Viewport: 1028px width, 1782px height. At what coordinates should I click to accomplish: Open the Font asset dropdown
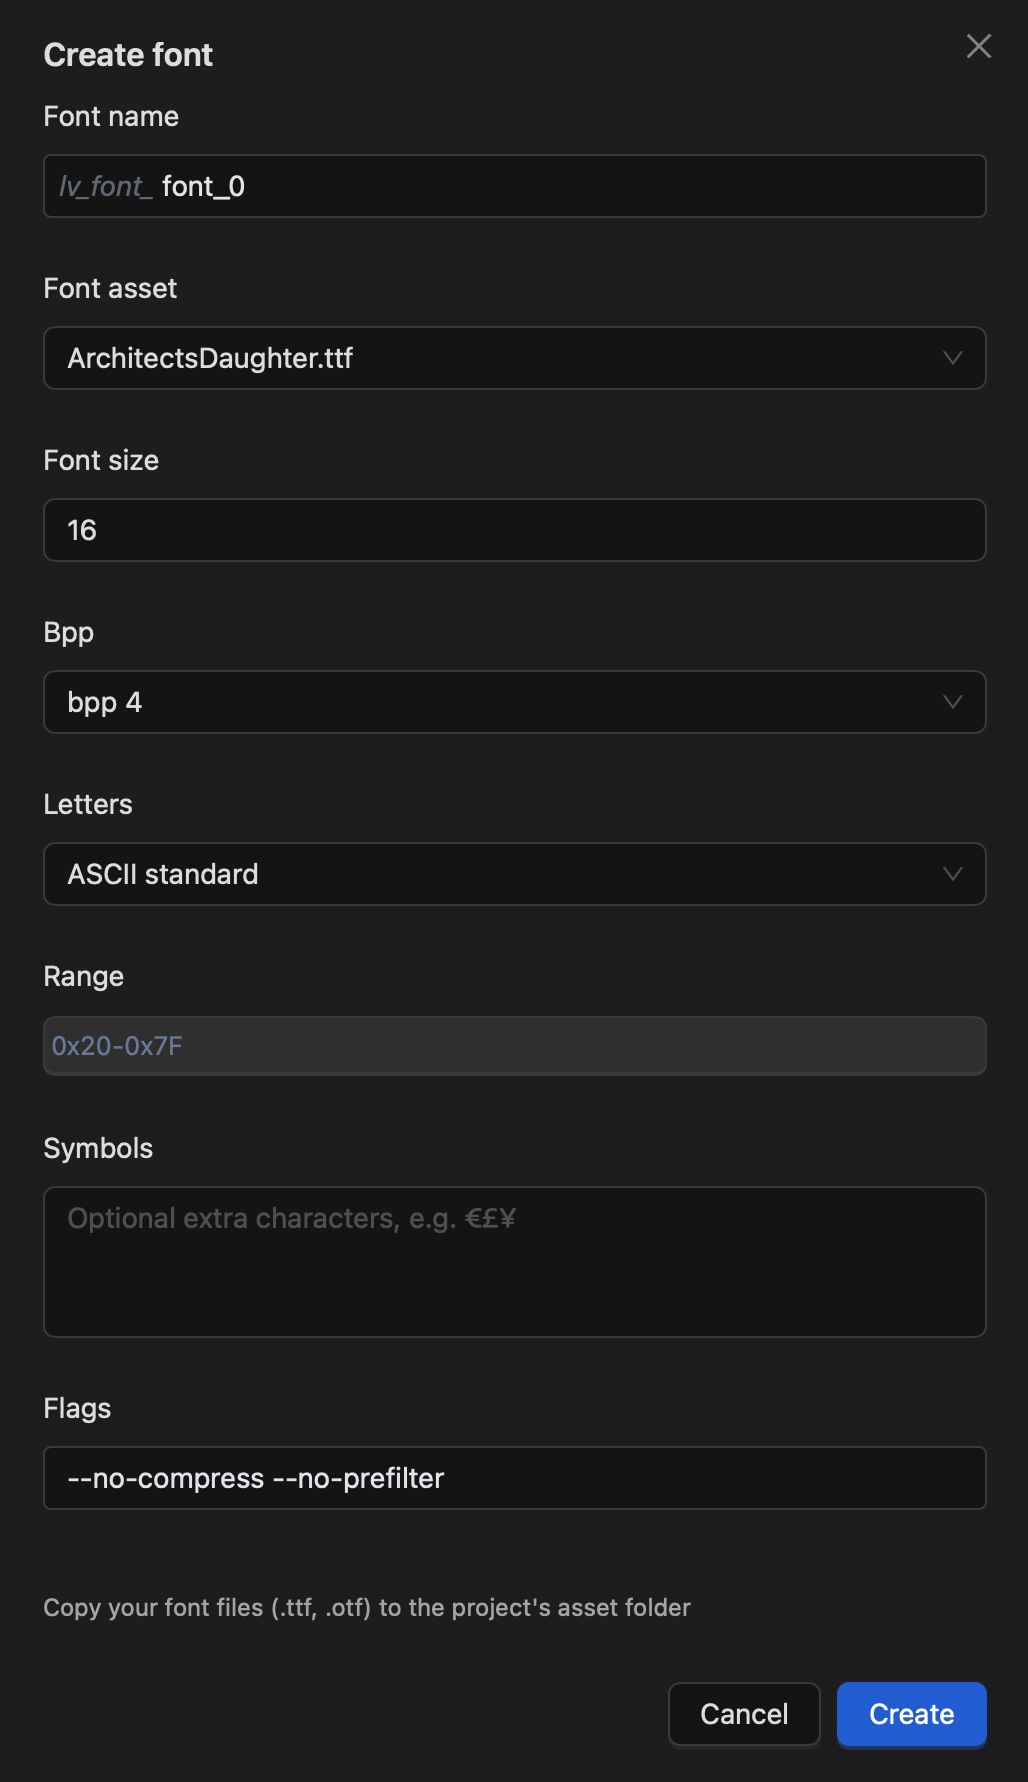pyautogui.click(x=514, y=358)
